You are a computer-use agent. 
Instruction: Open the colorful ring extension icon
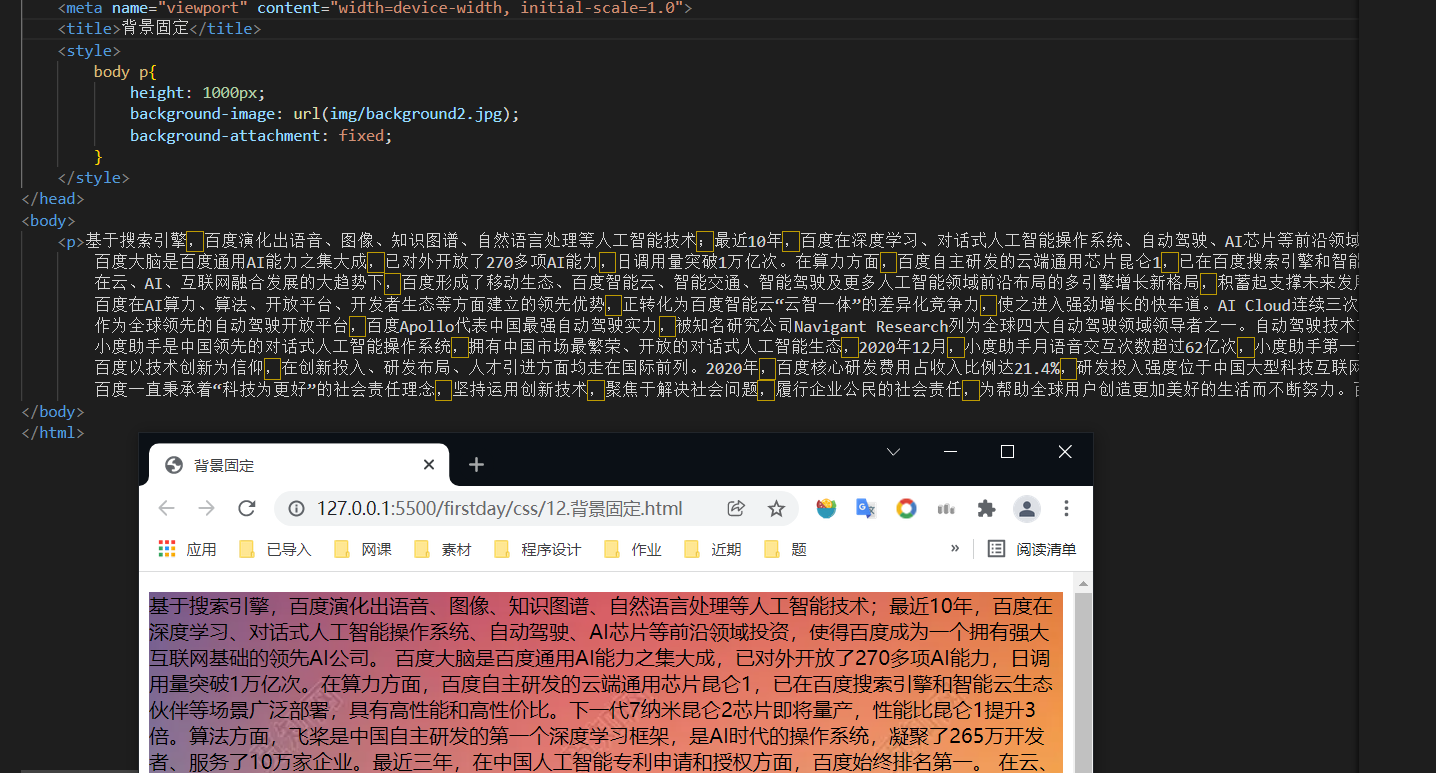[x=906, y=508]
